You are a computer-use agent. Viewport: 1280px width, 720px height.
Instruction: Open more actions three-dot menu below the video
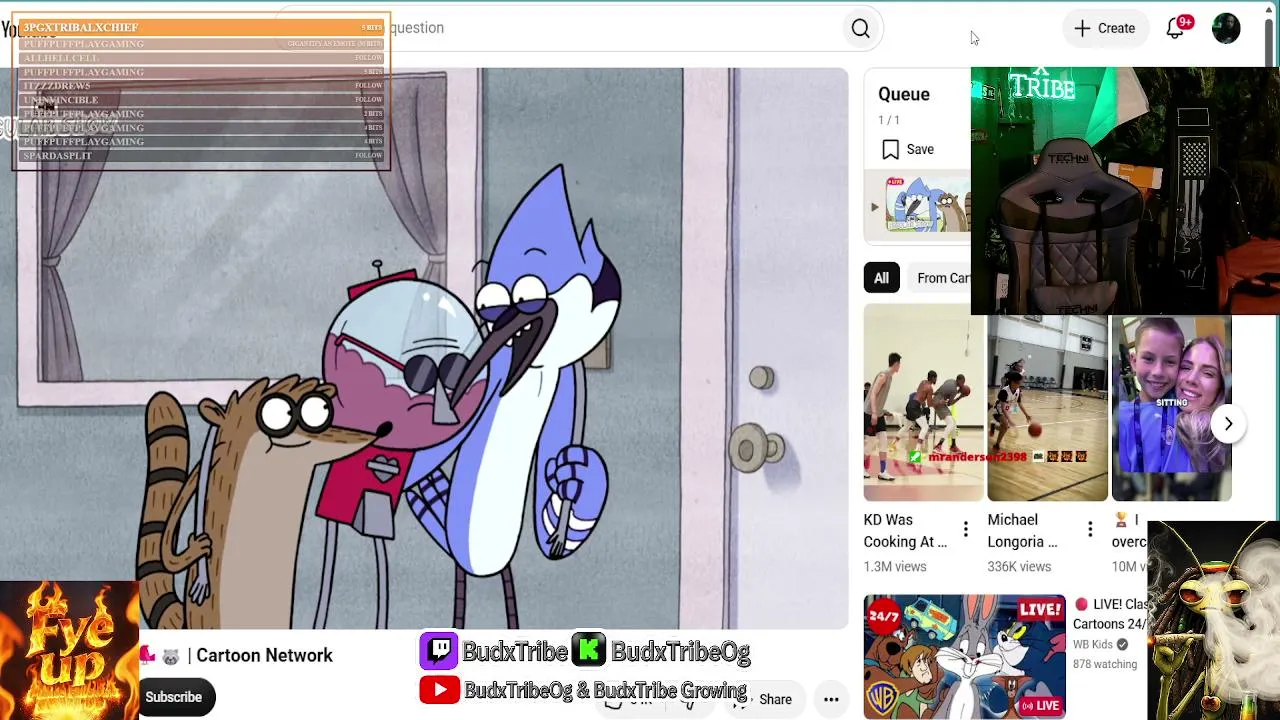[x=831, y=700]
